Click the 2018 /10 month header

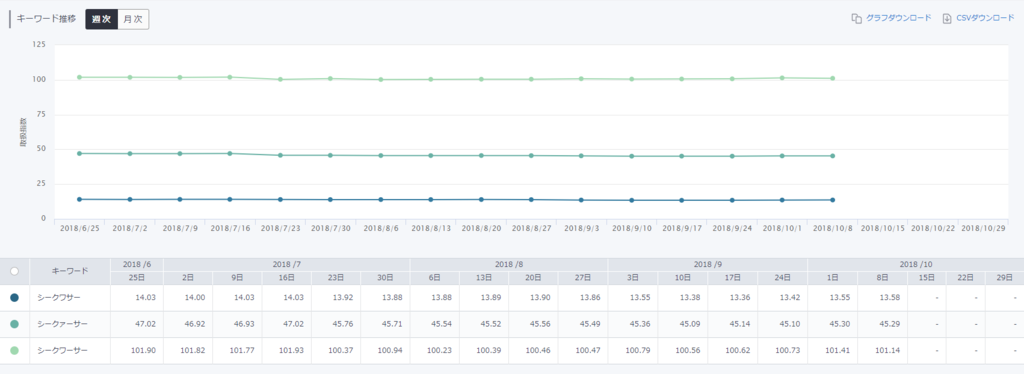916,264
